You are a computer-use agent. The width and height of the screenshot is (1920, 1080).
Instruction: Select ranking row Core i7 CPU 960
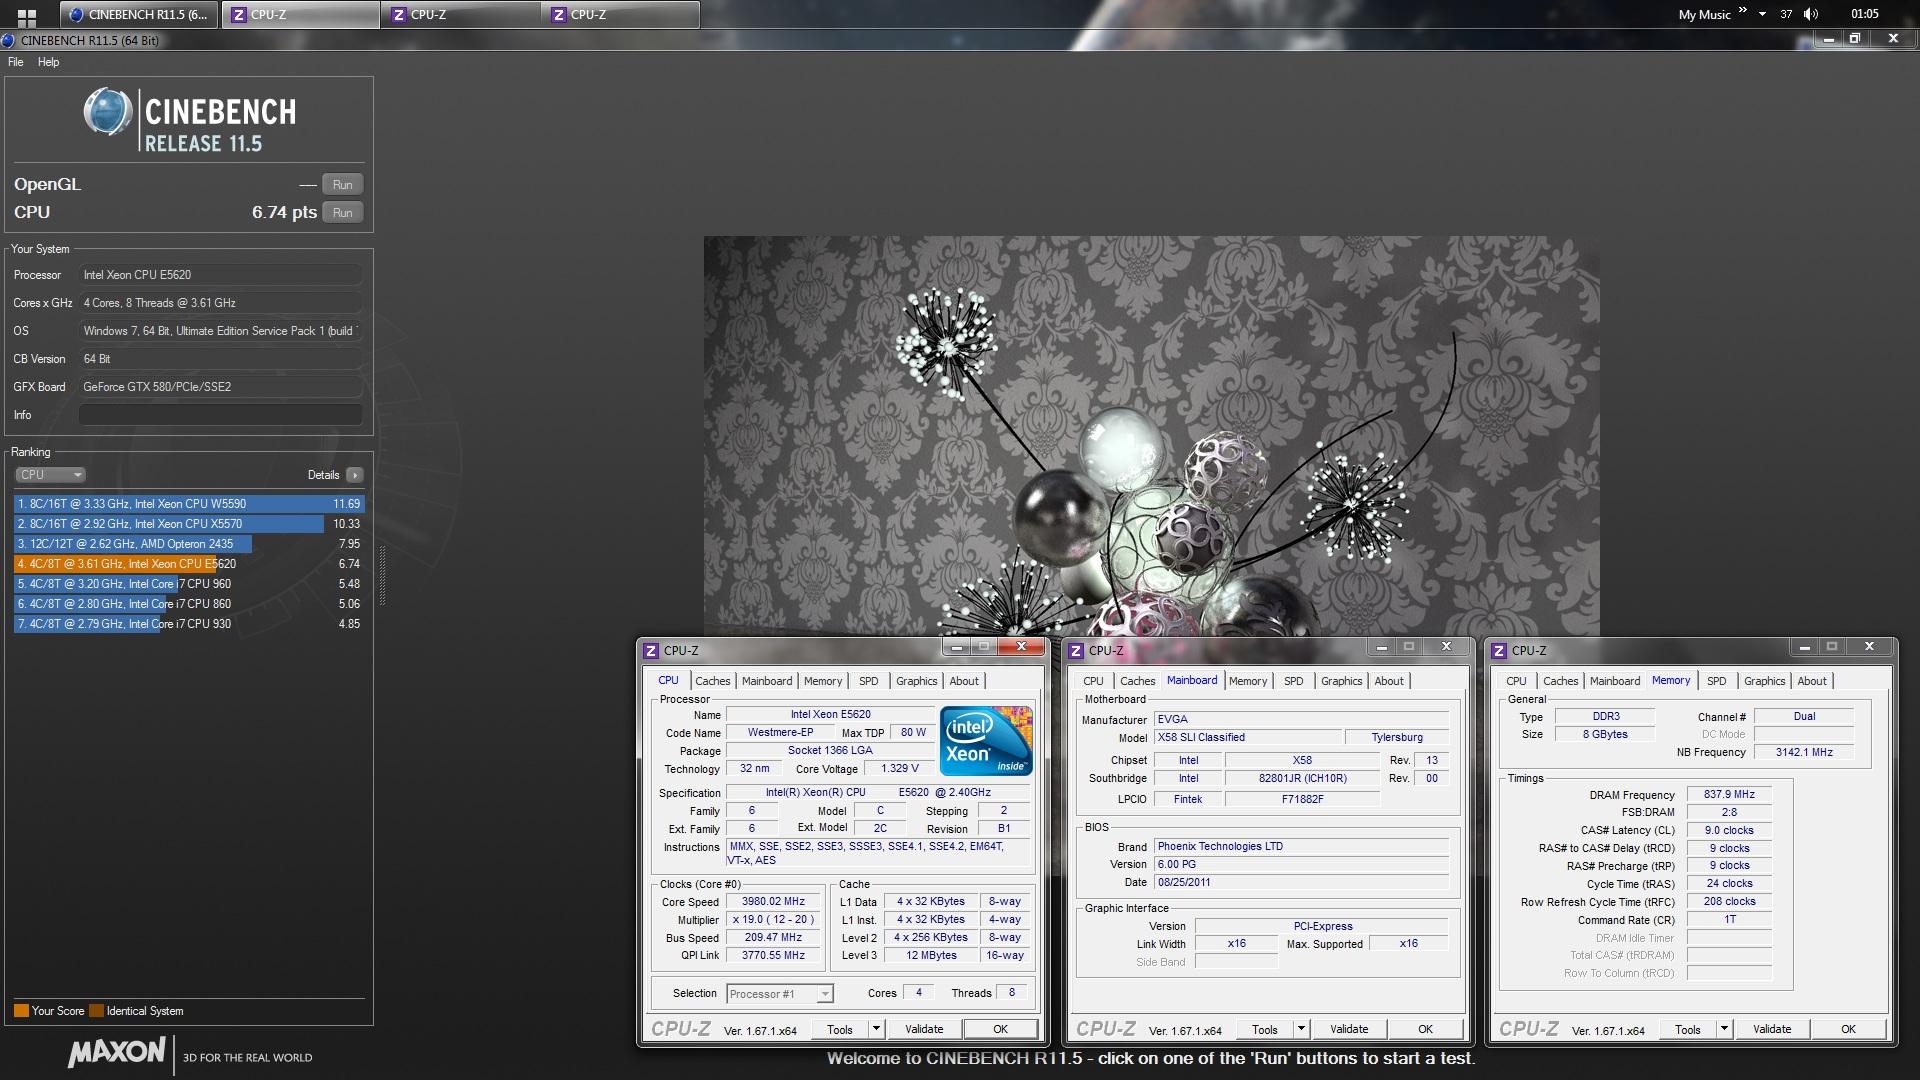pyautogui.click(x=189, y=584)
